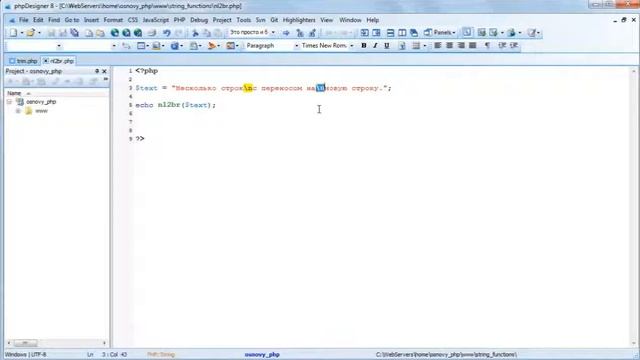This screenshot has width=640, height=360.
Task: Click the Cut scissors icon
Action: coord(195,33)
